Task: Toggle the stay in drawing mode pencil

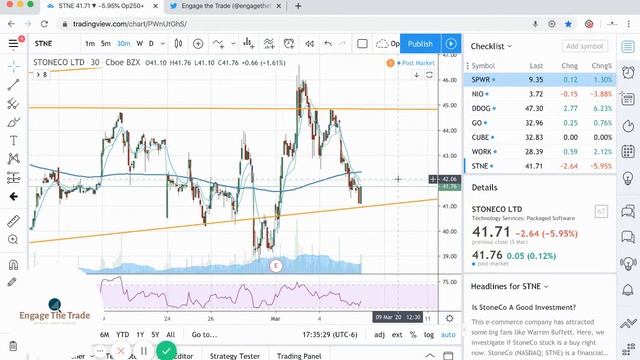Action: point(13,282)
